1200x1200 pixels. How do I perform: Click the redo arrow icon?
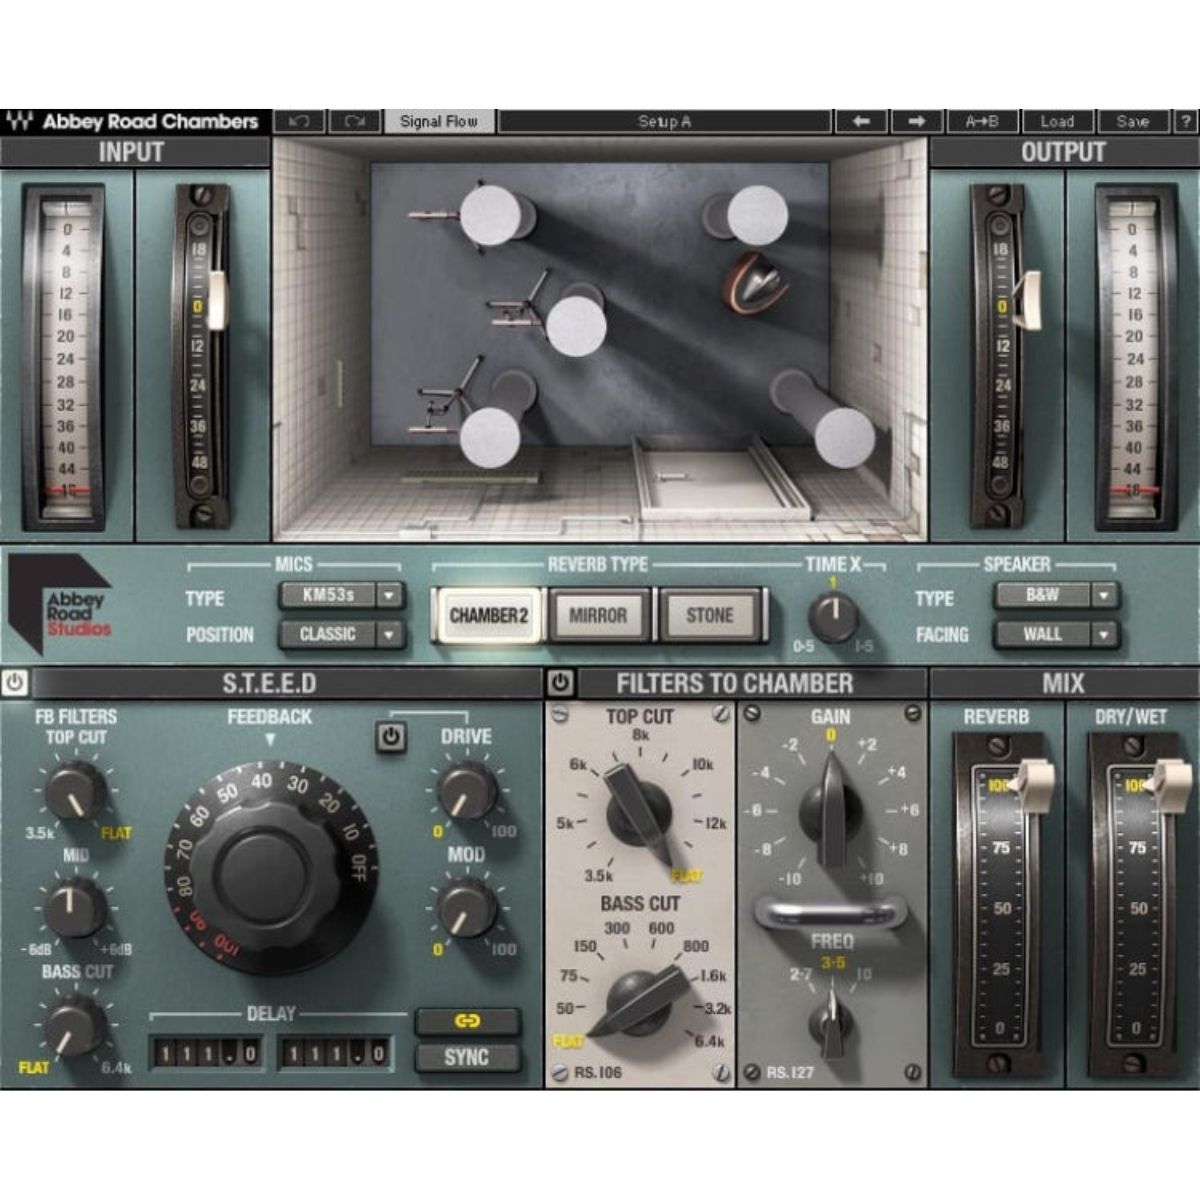(354, 121)
